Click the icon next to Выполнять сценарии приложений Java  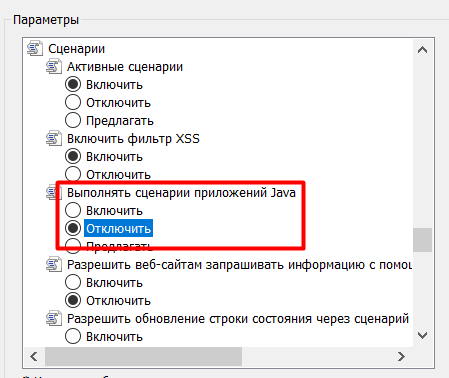click(54, 192)
